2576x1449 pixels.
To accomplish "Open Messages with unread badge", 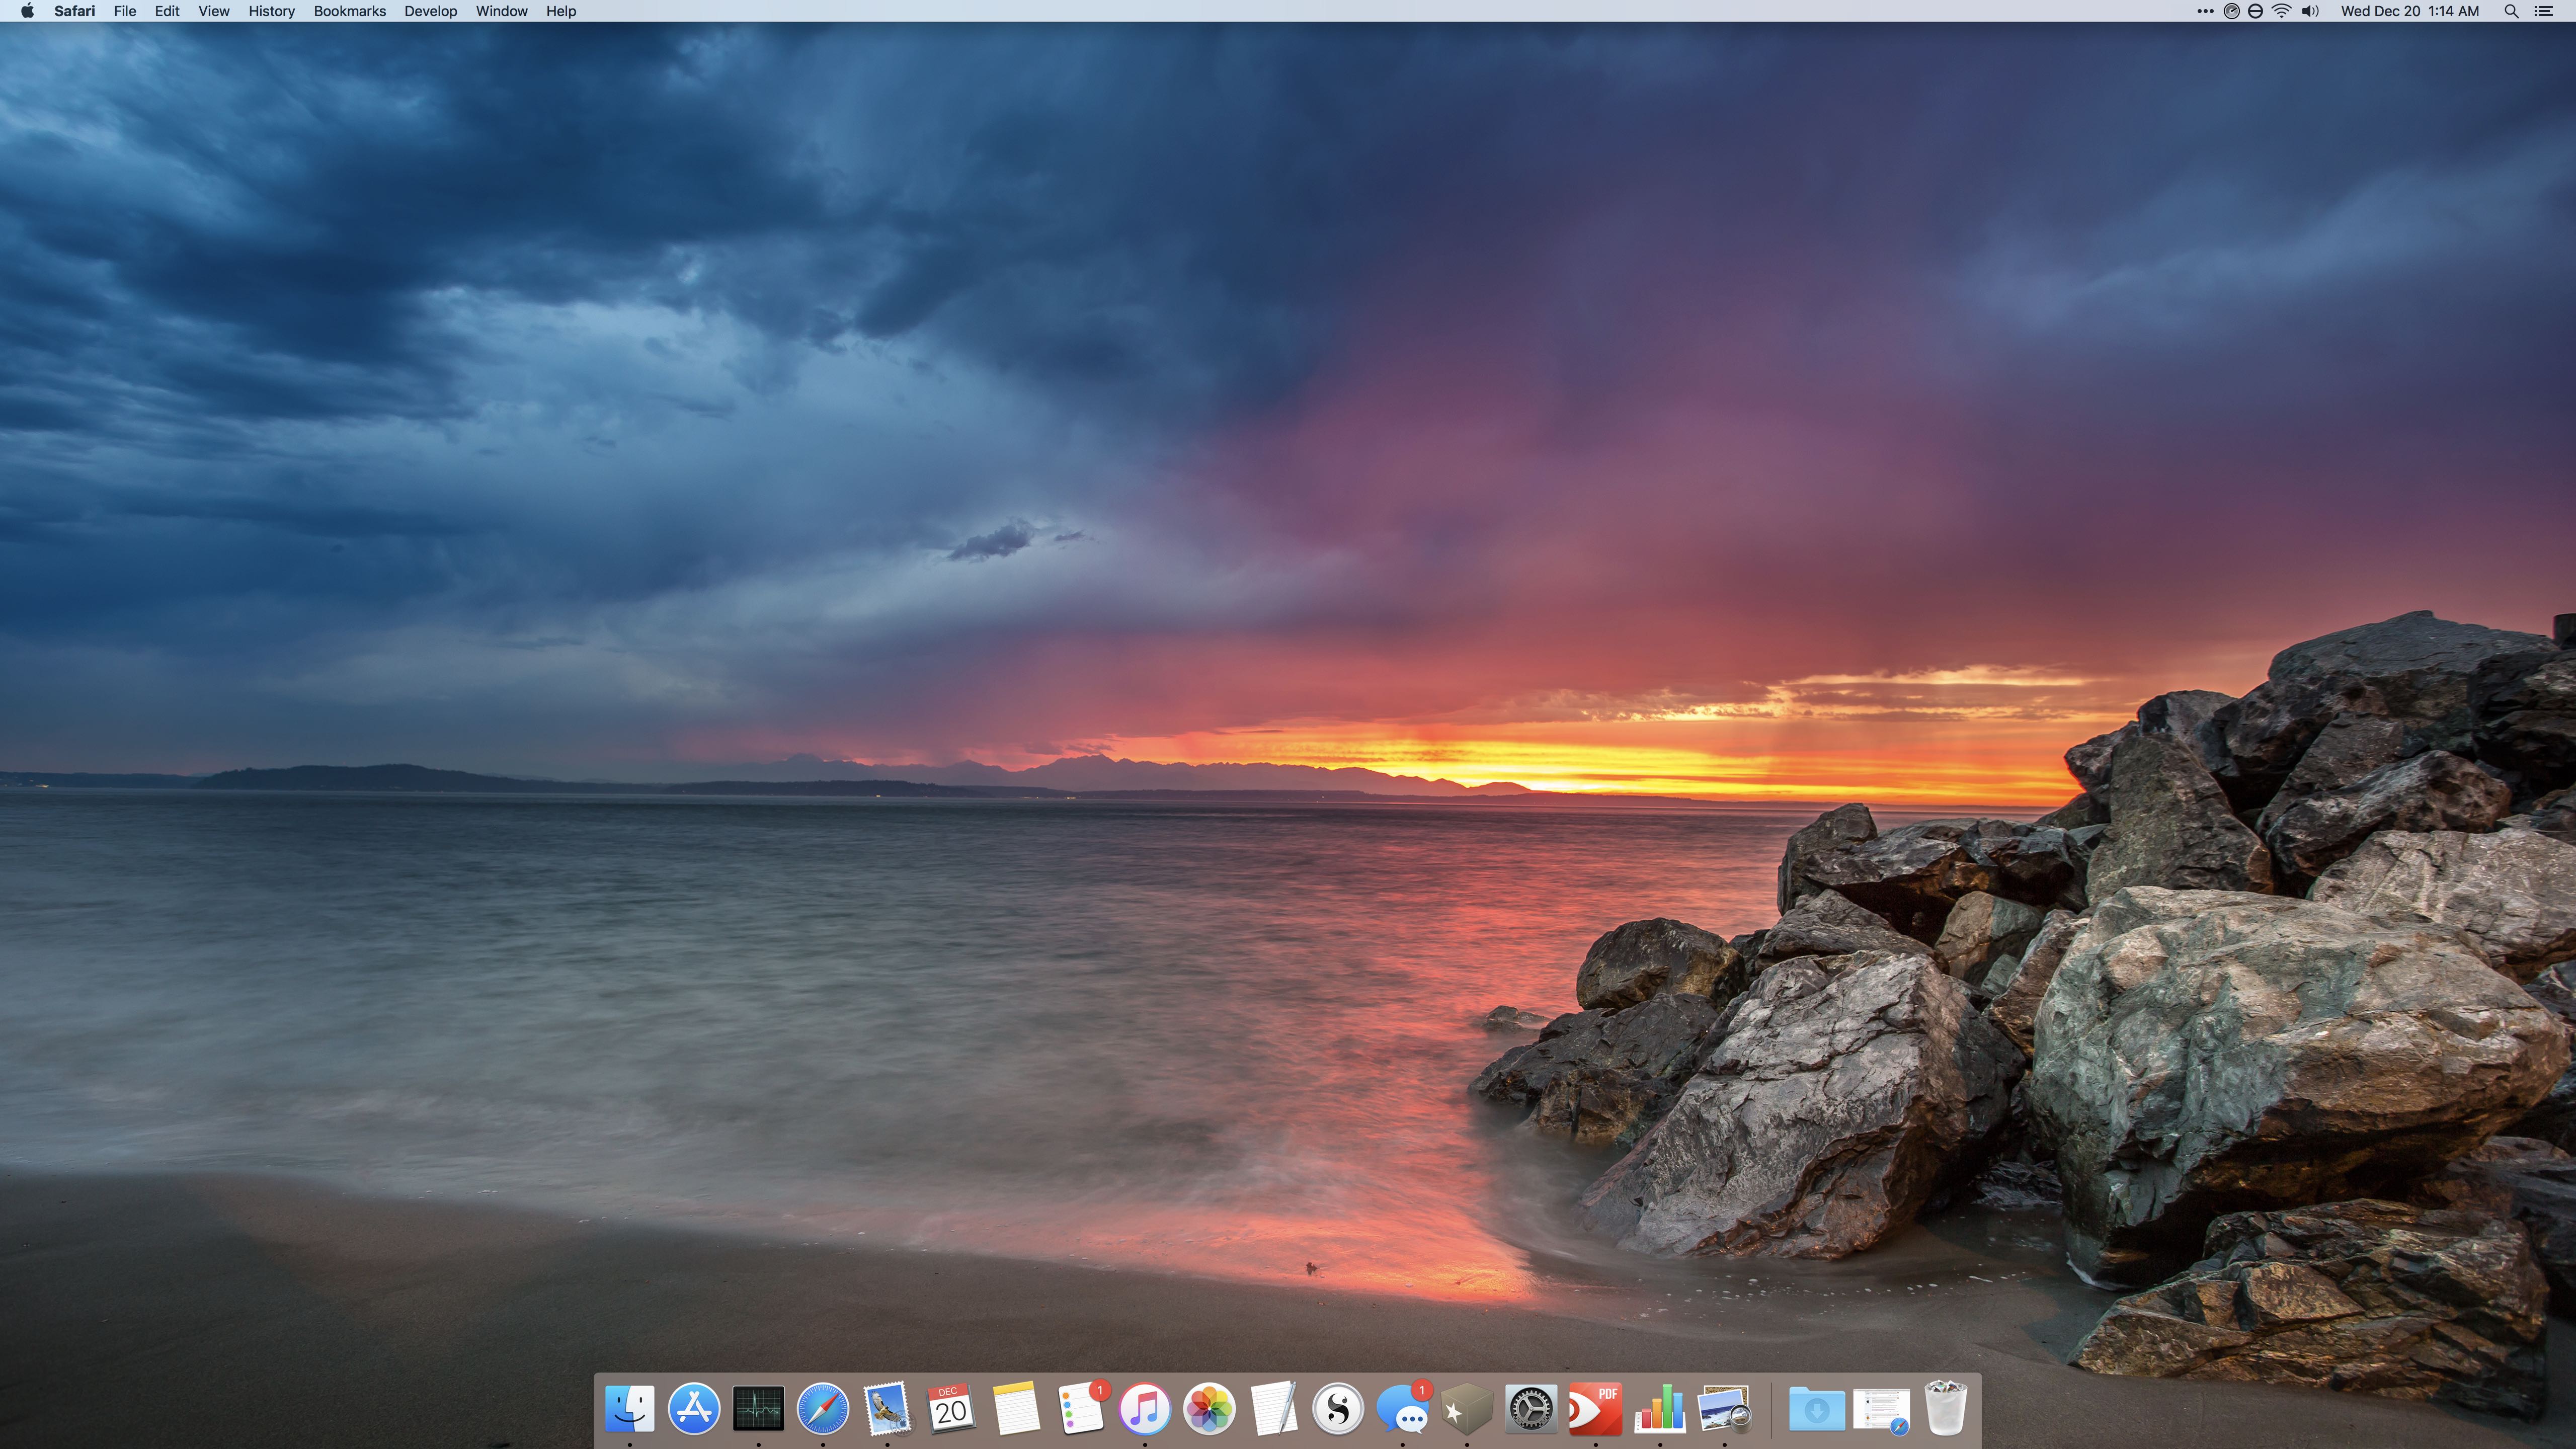I will click(x=1403, y=1409).
